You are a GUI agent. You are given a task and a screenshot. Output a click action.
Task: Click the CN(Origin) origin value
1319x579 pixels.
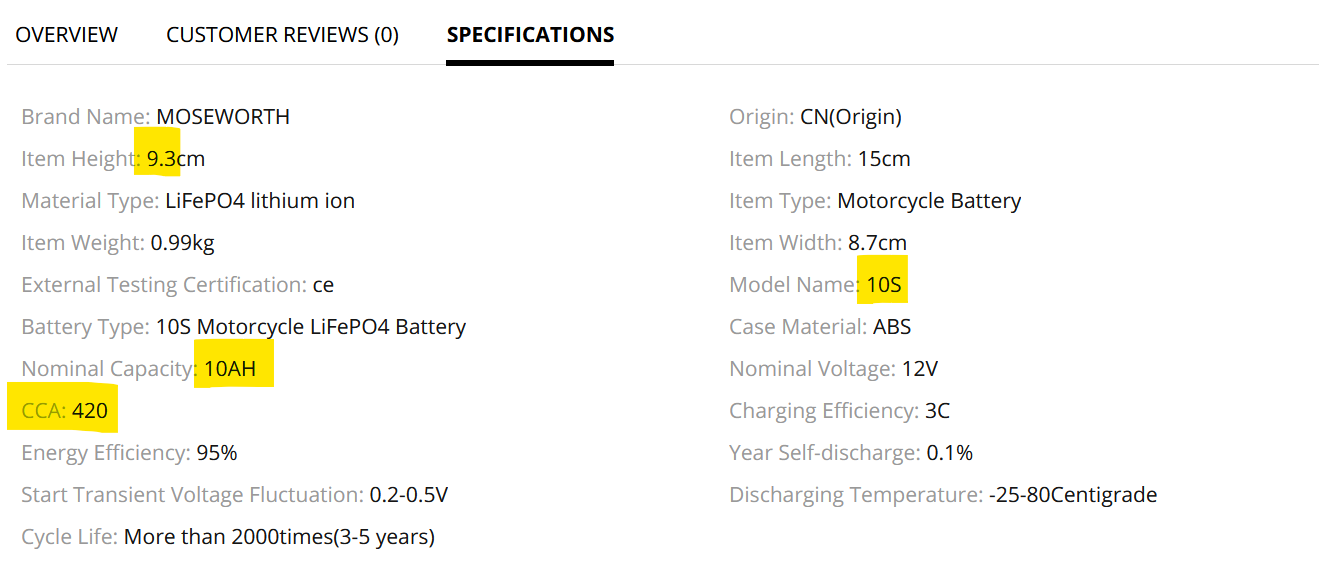point(851,117)
